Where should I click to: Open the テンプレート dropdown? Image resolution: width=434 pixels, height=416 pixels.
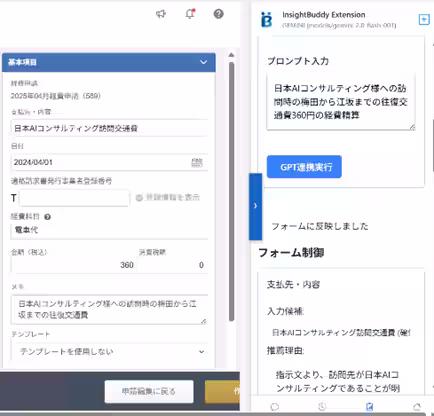pyautogui.click(x=110, y=352)
